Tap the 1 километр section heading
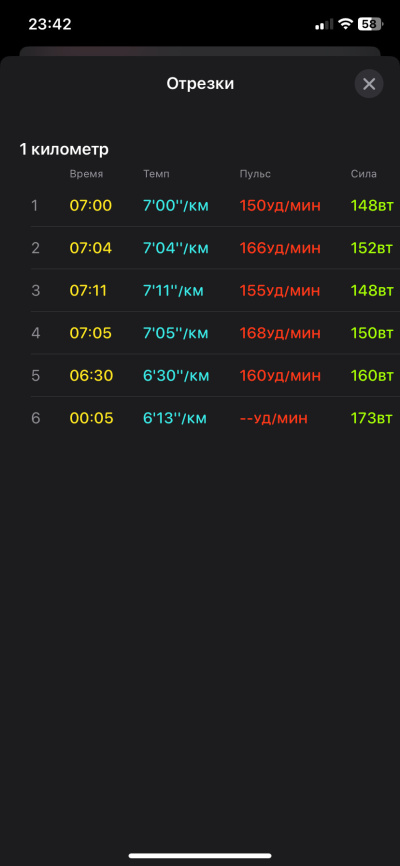The height and width of the screenshot is (866, 400). click(64, 150)
